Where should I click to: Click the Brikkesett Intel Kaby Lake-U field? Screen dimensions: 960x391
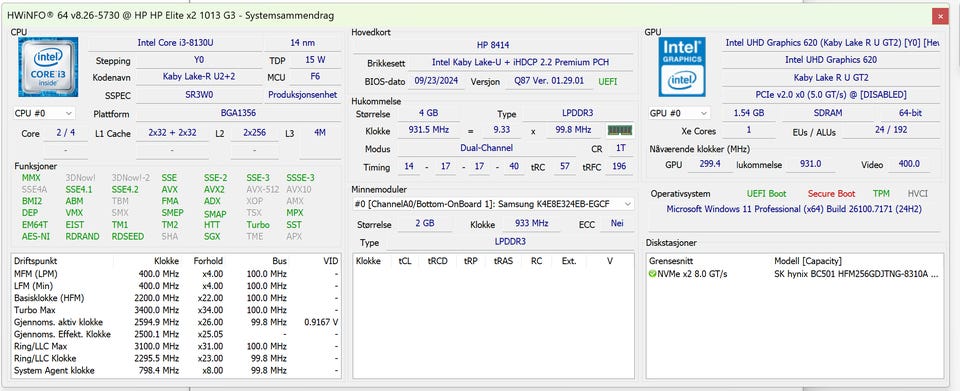520,62
